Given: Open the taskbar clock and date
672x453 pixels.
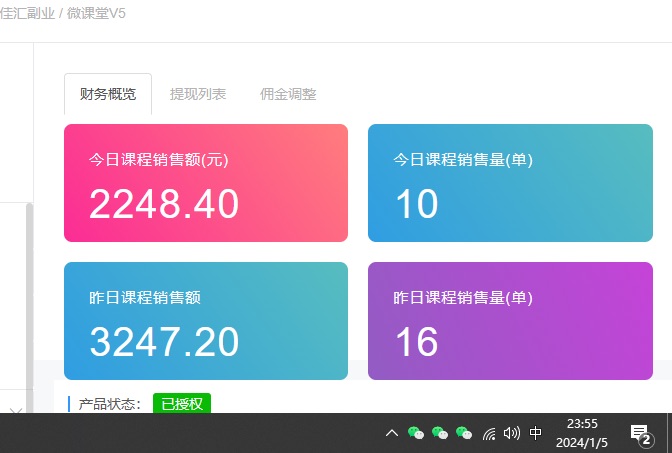Looking at the screenshot, I should [582, 433].
